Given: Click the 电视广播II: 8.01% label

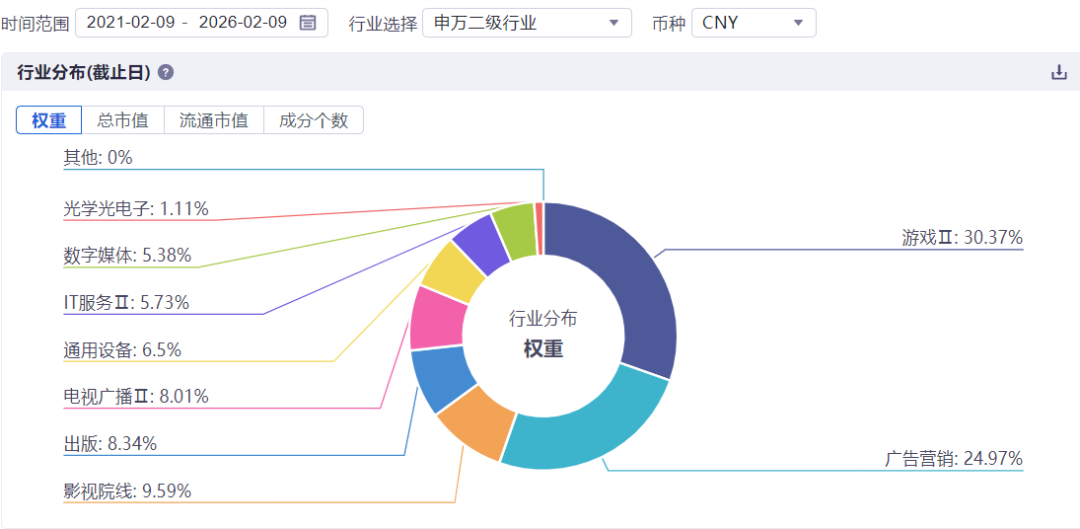Looking at the screenshot, I should pyautogui.click(x=136, y=397).
